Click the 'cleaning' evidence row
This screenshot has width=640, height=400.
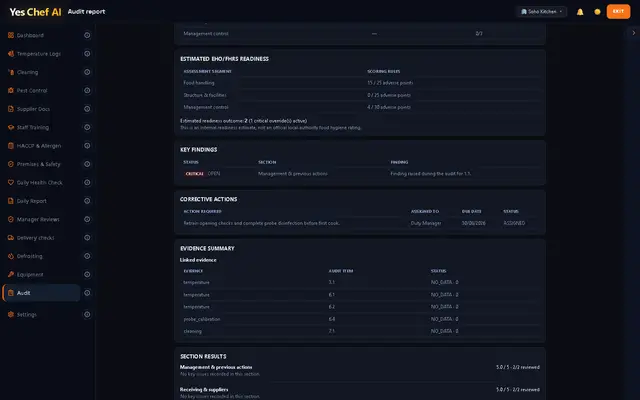(360, 331)
